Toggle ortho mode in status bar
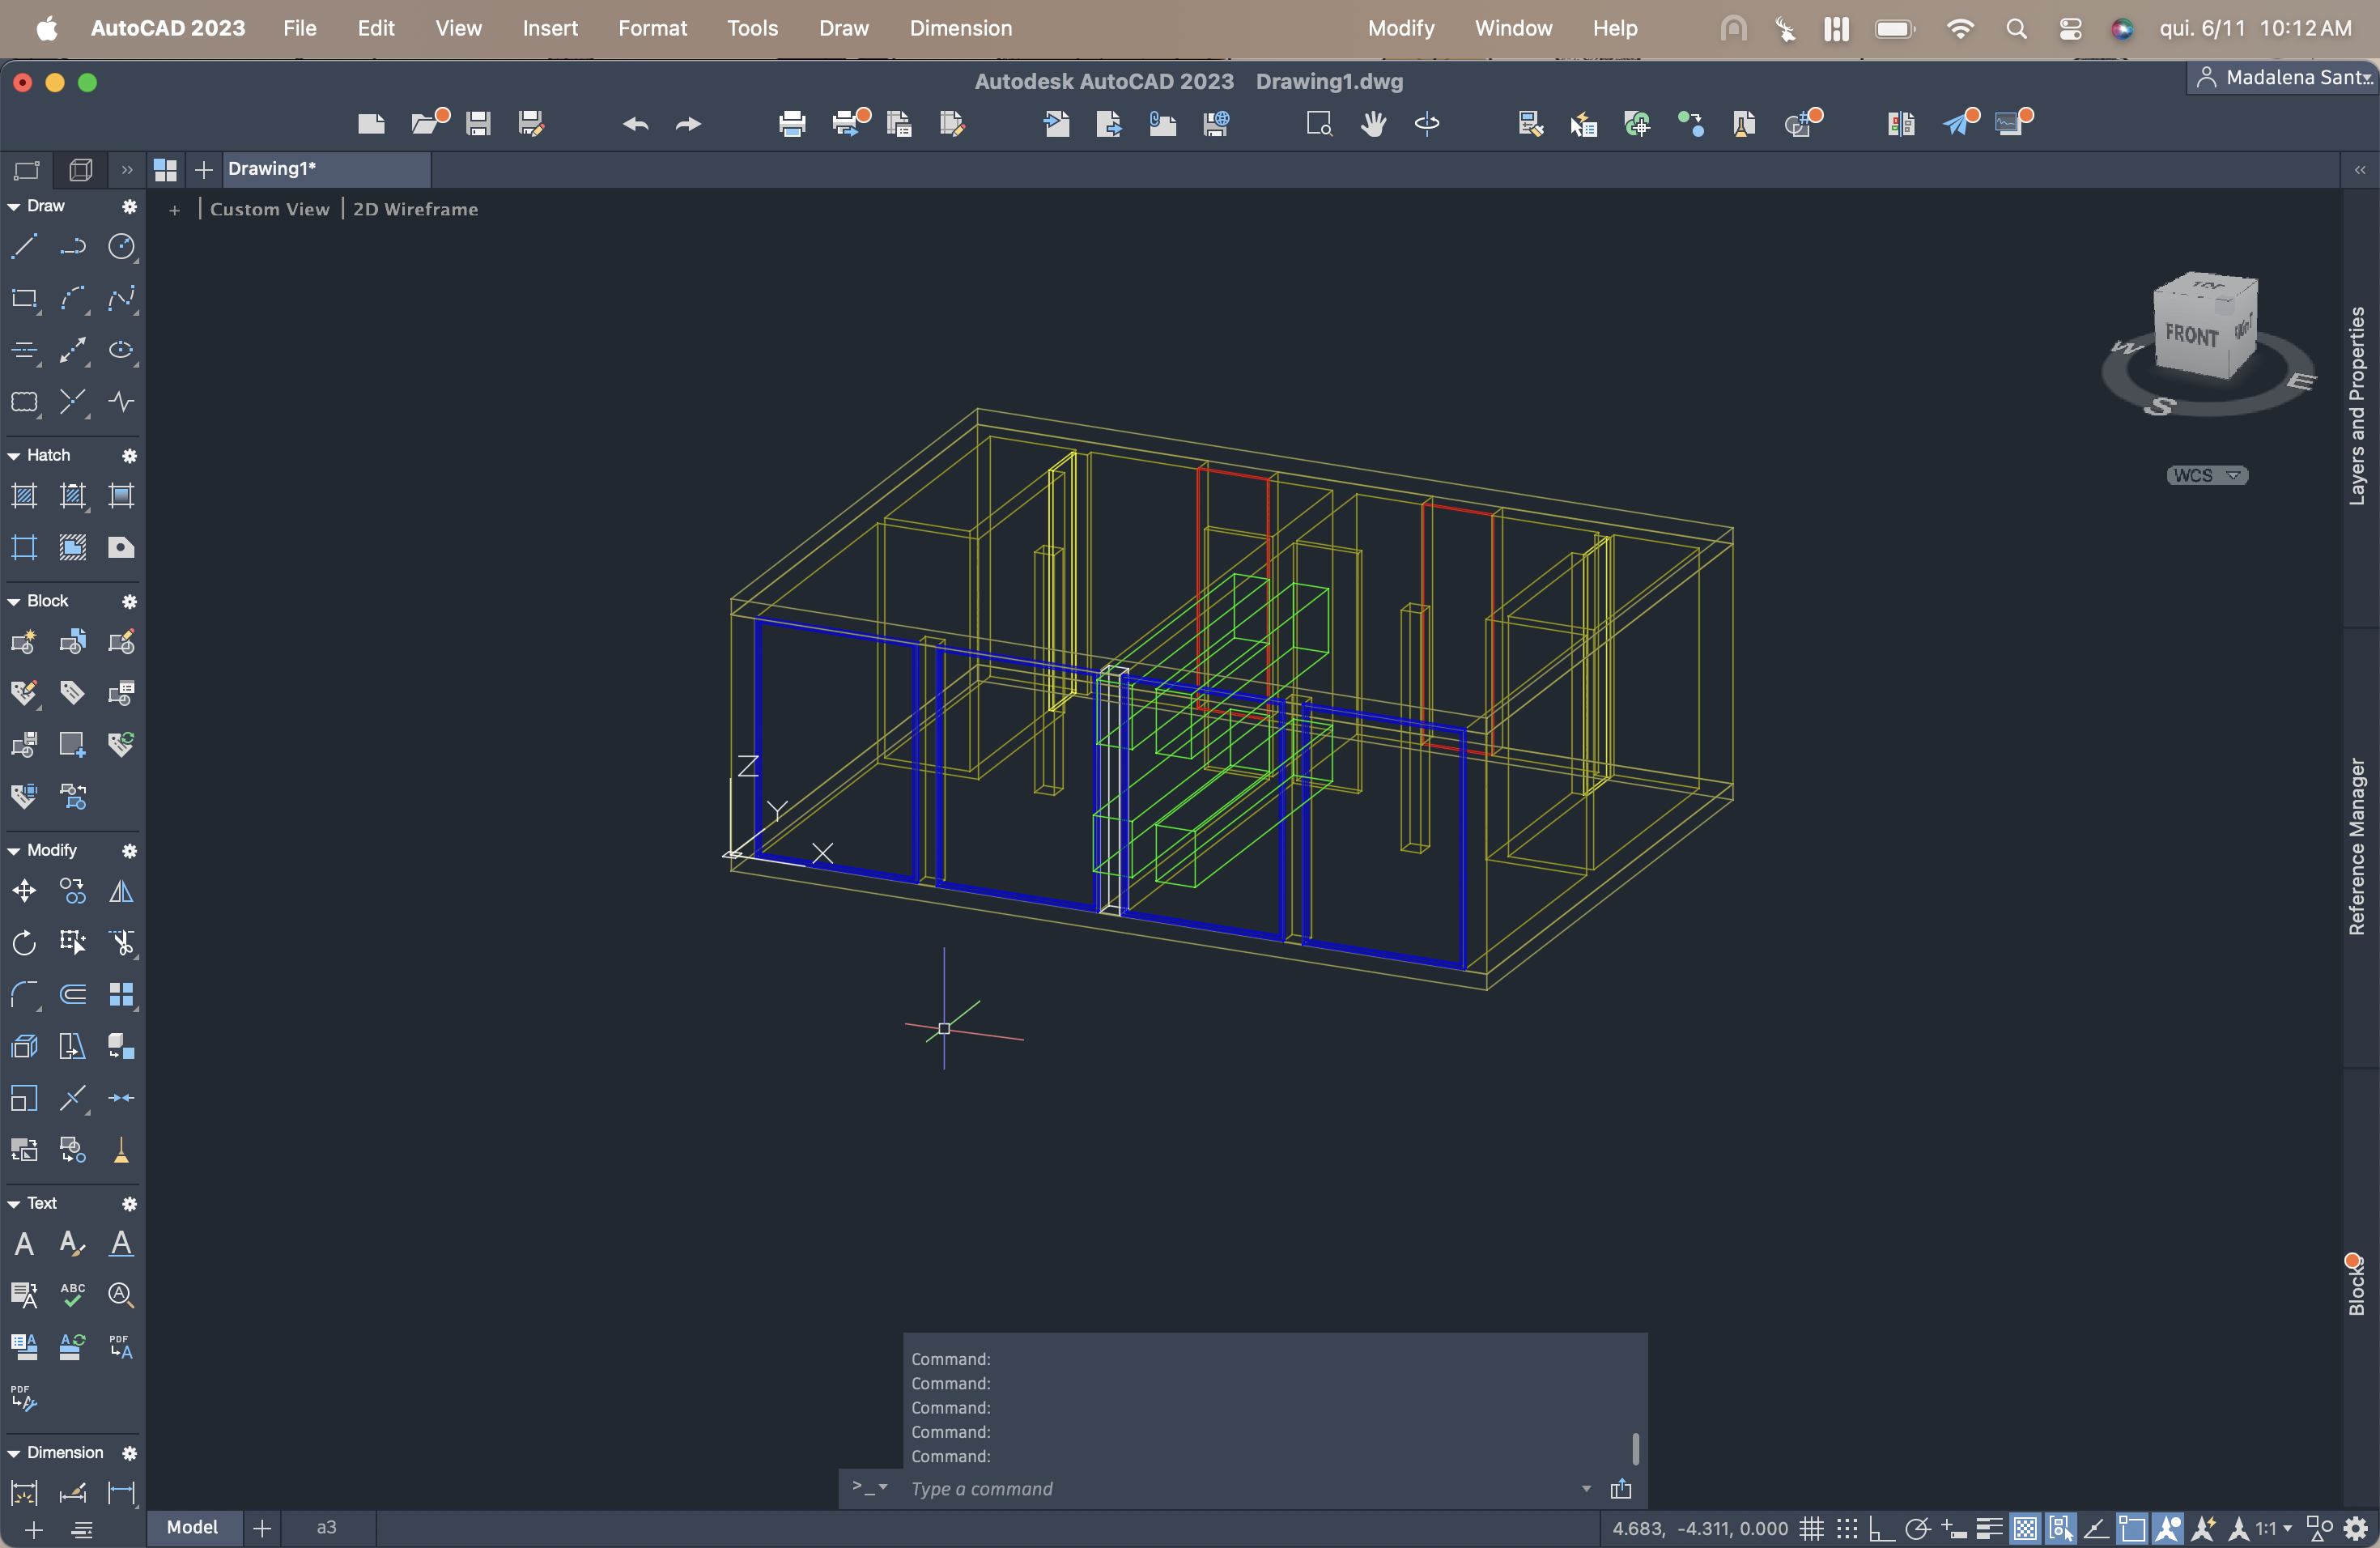Viewport: 2380px width, 1548px height. [1881, 1528]
